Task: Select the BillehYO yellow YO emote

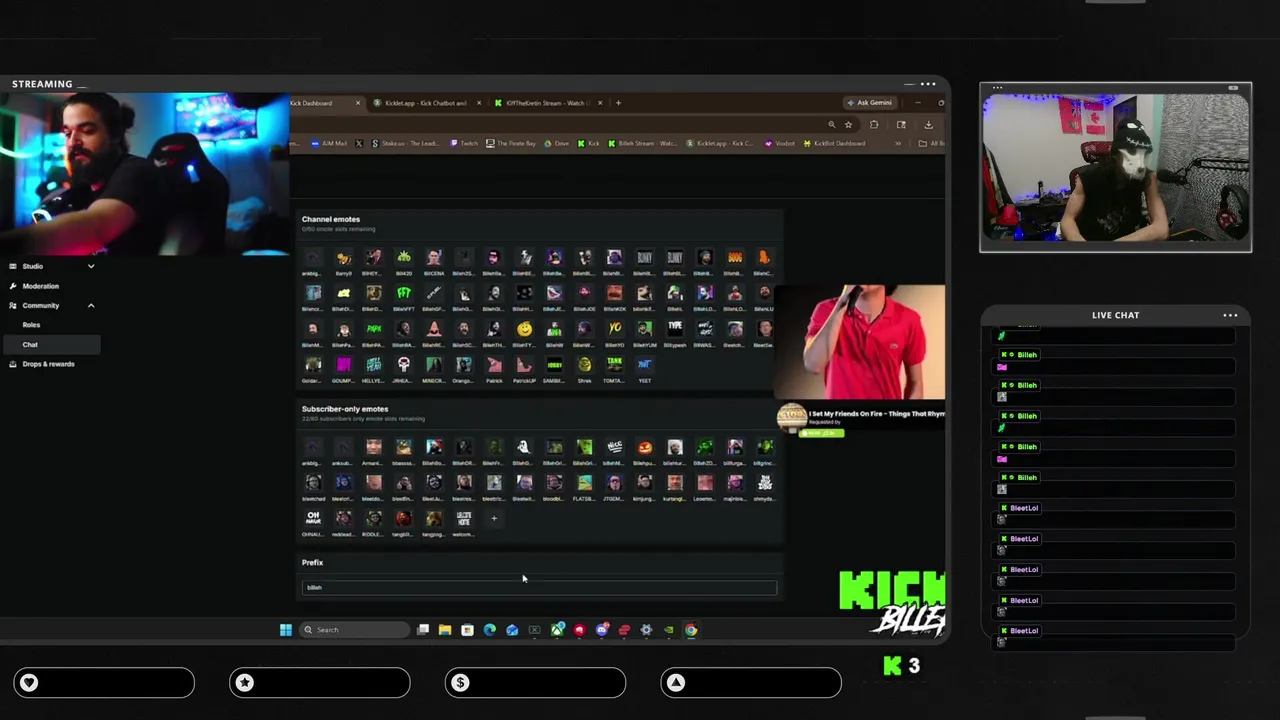Action: tap(614, 330)
